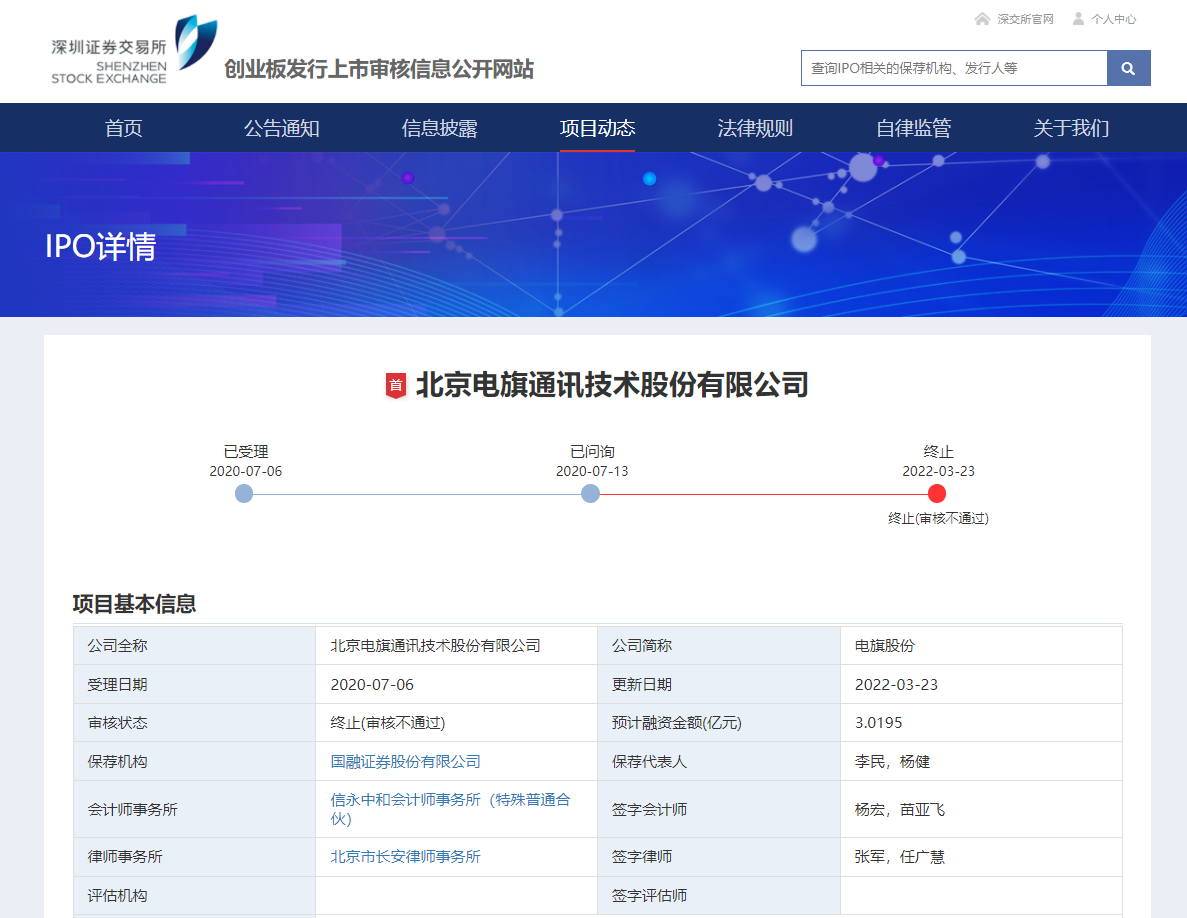
Task: Focus the IPO search input field
Action: [954, 68]
